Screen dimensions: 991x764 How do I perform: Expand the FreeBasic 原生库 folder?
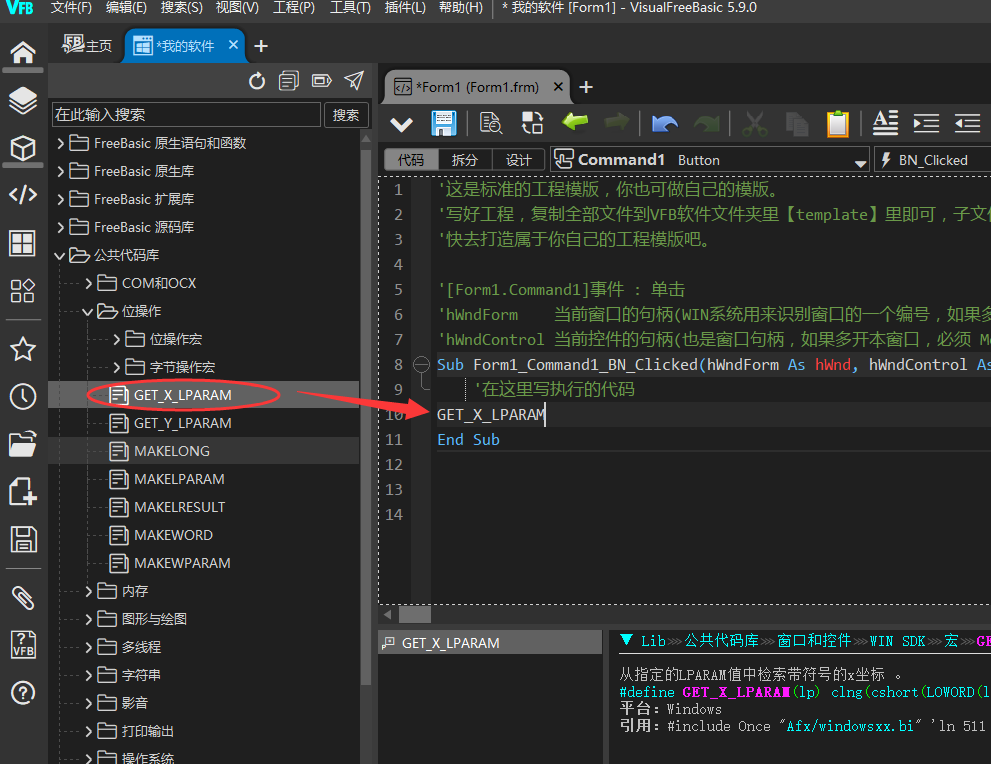pos(61,171)
